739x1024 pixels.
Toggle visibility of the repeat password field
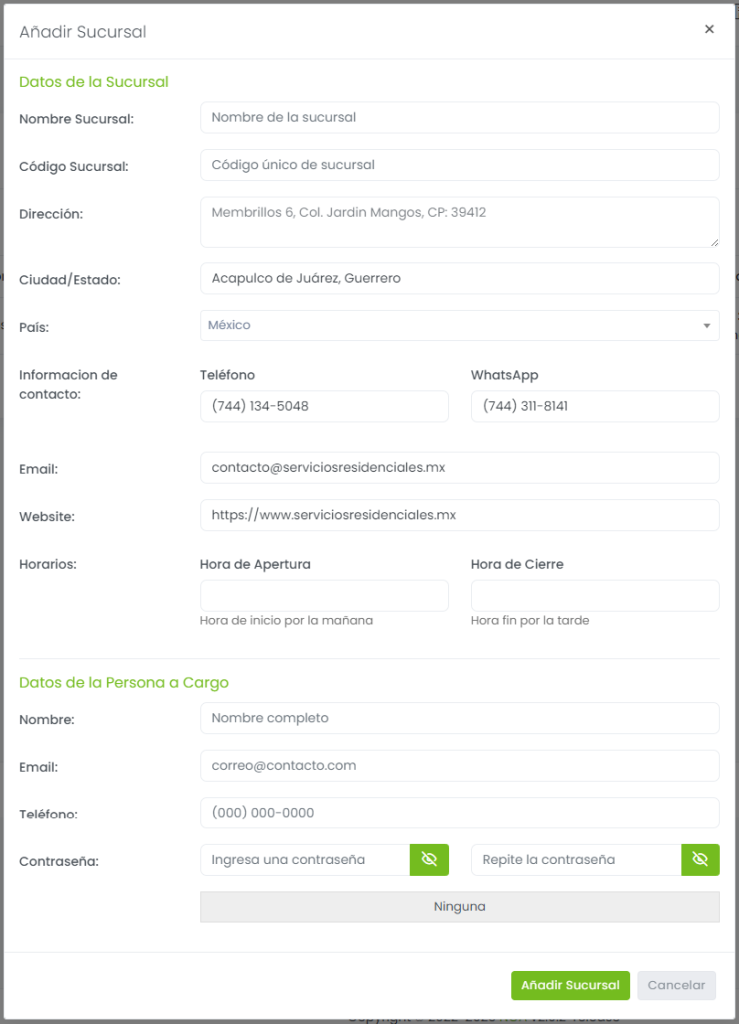tap(700, 859)
